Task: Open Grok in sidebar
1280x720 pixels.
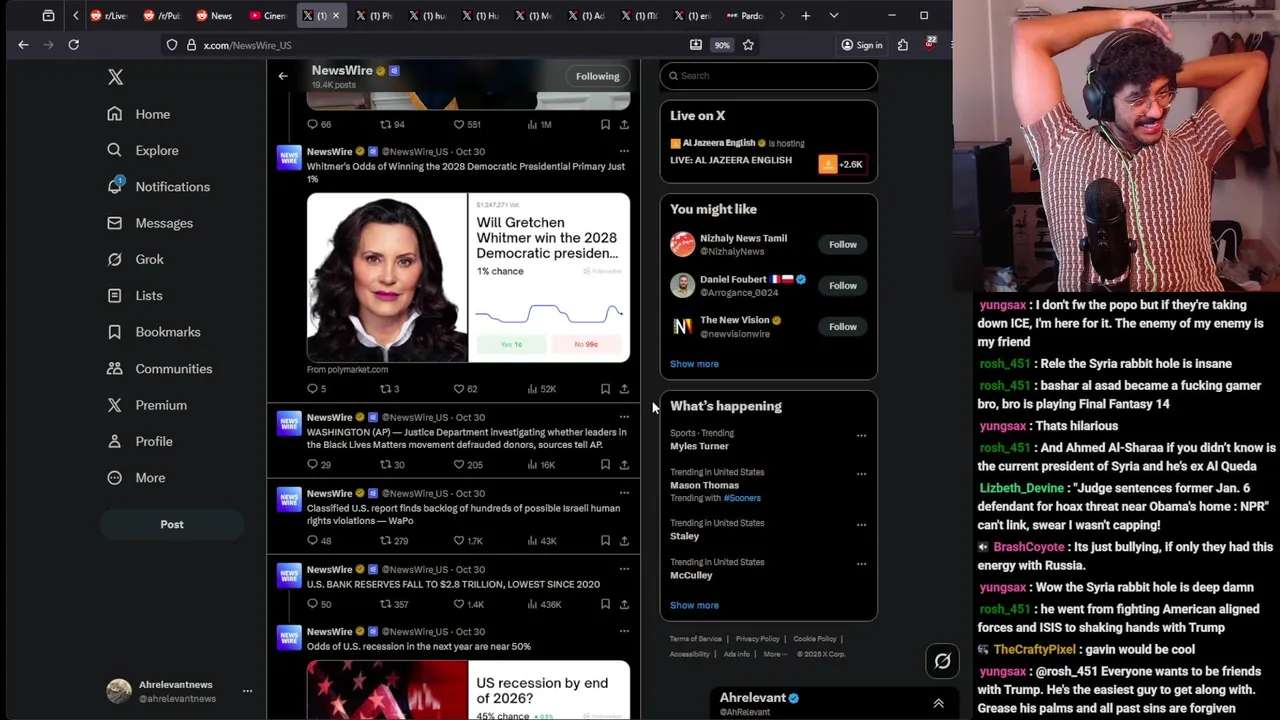Action: [135, 259]
